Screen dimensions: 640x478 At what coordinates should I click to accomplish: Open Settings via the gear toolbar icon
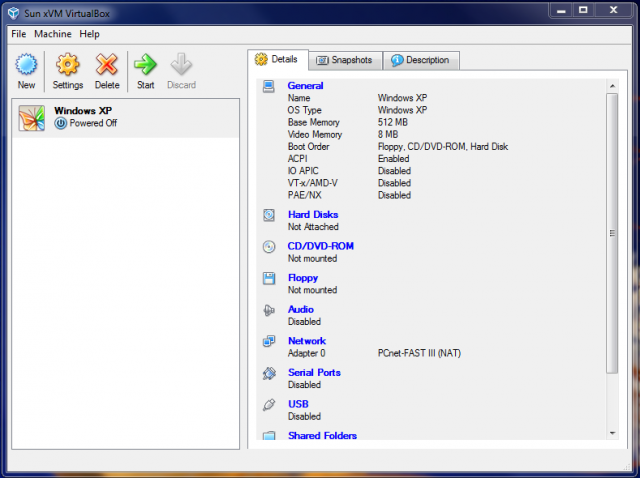coord(68,64)
